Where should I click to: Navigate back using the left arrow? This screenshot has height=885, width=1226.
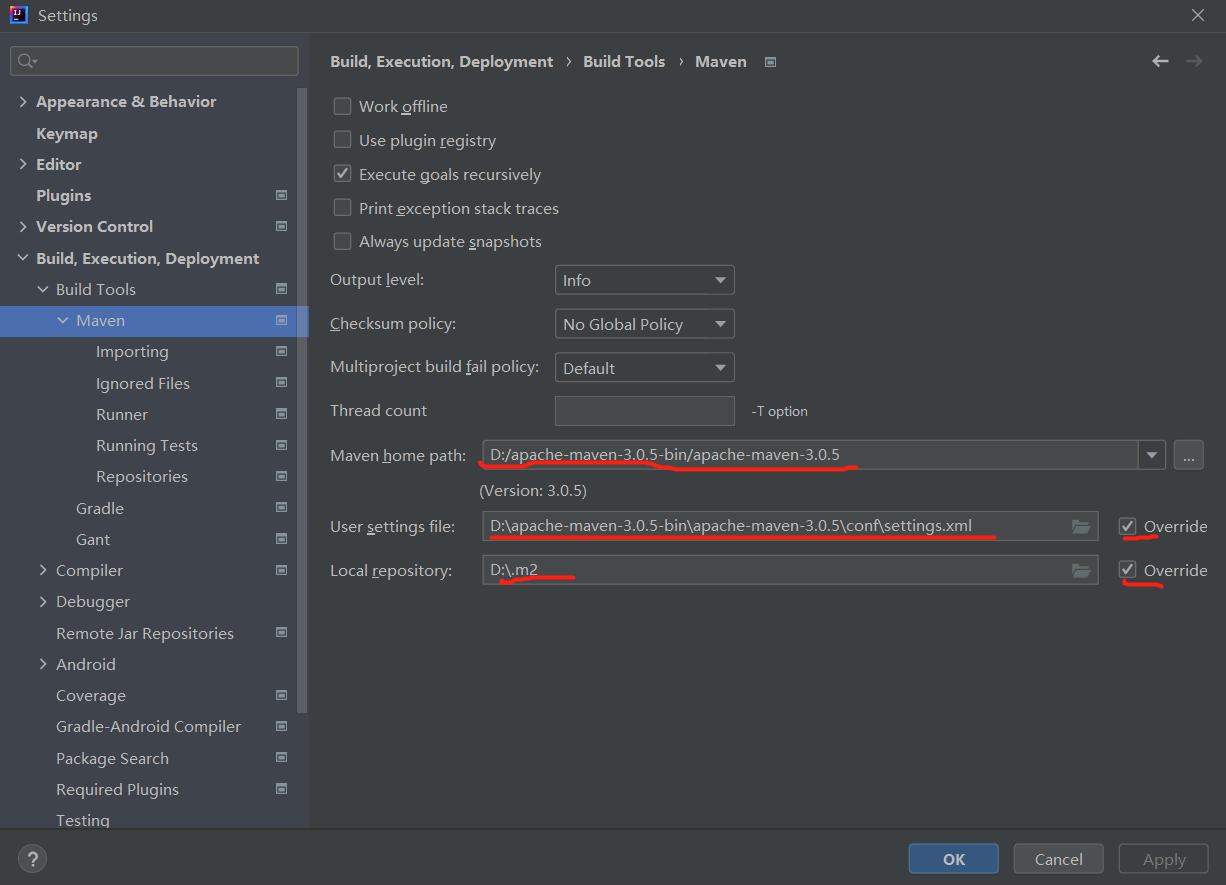click(1159, 61)
